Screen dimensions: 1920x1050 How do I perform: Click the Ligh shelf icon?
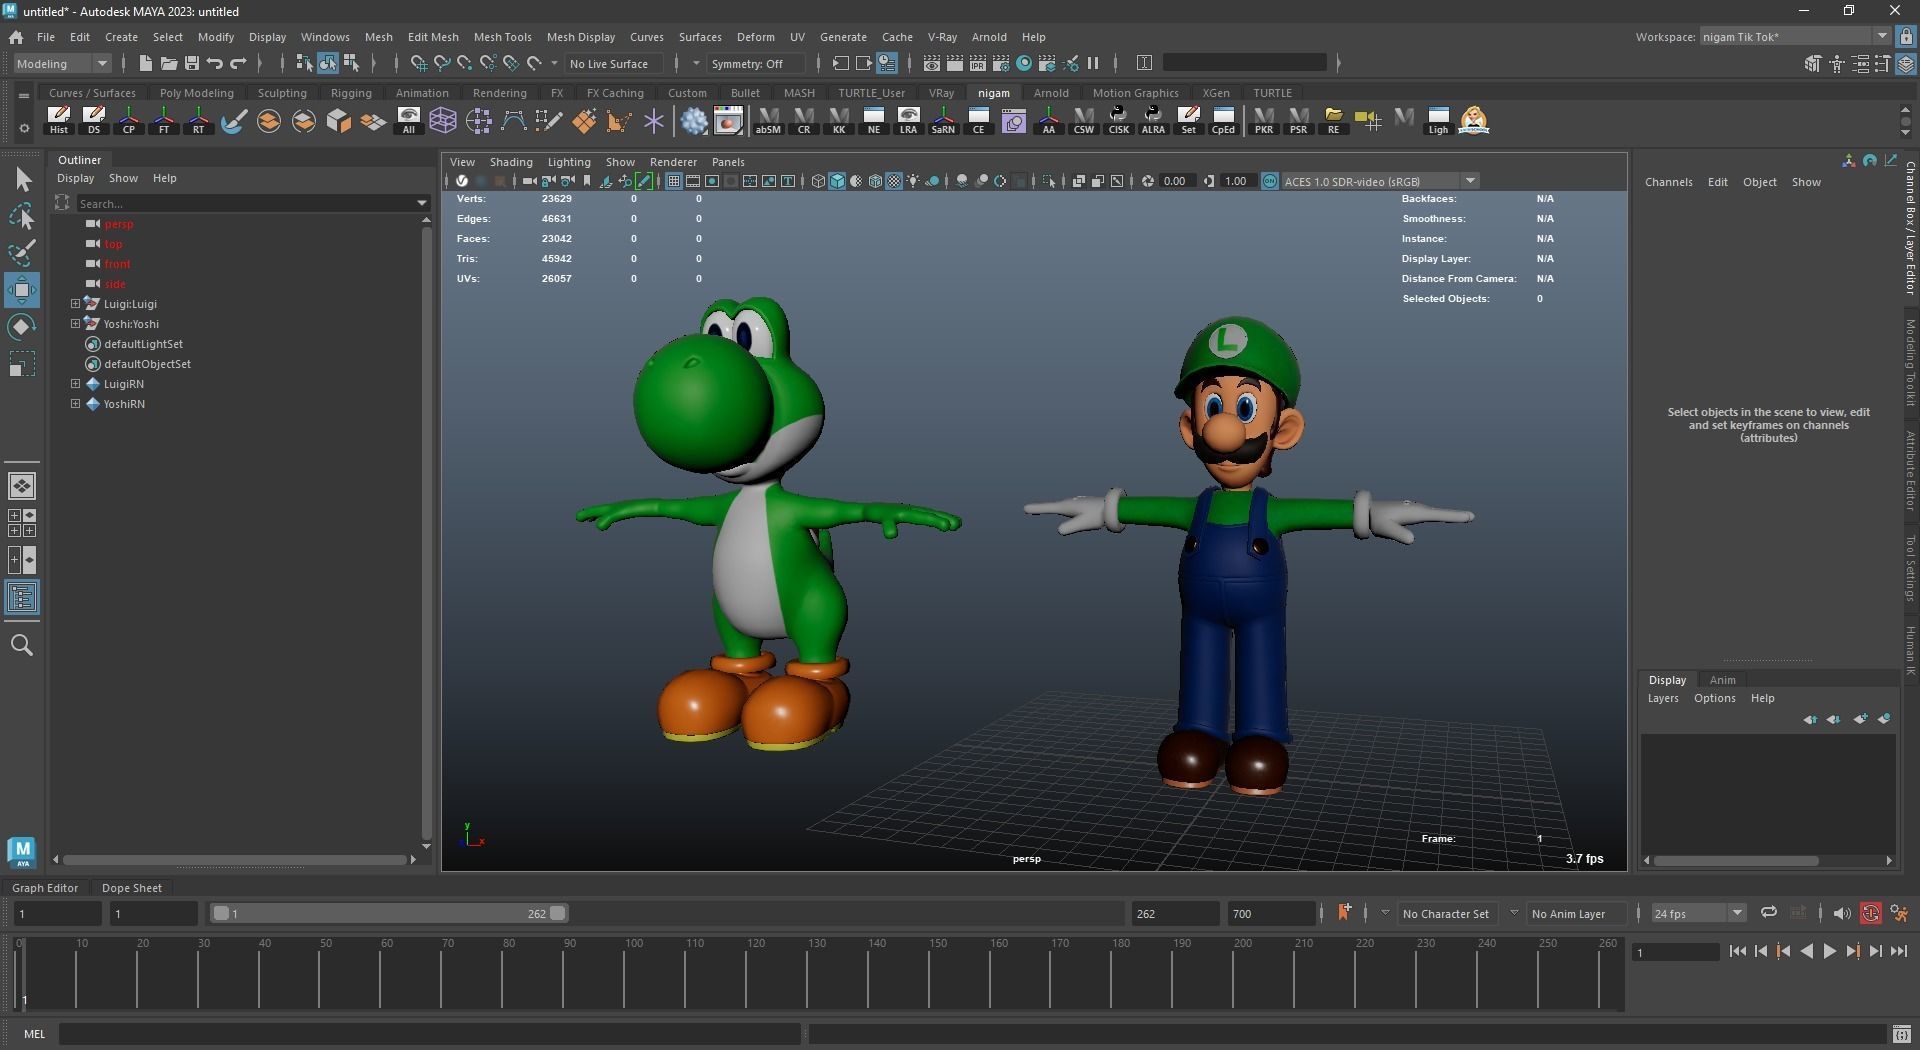pyautogui.click(x=1438, y=120)
